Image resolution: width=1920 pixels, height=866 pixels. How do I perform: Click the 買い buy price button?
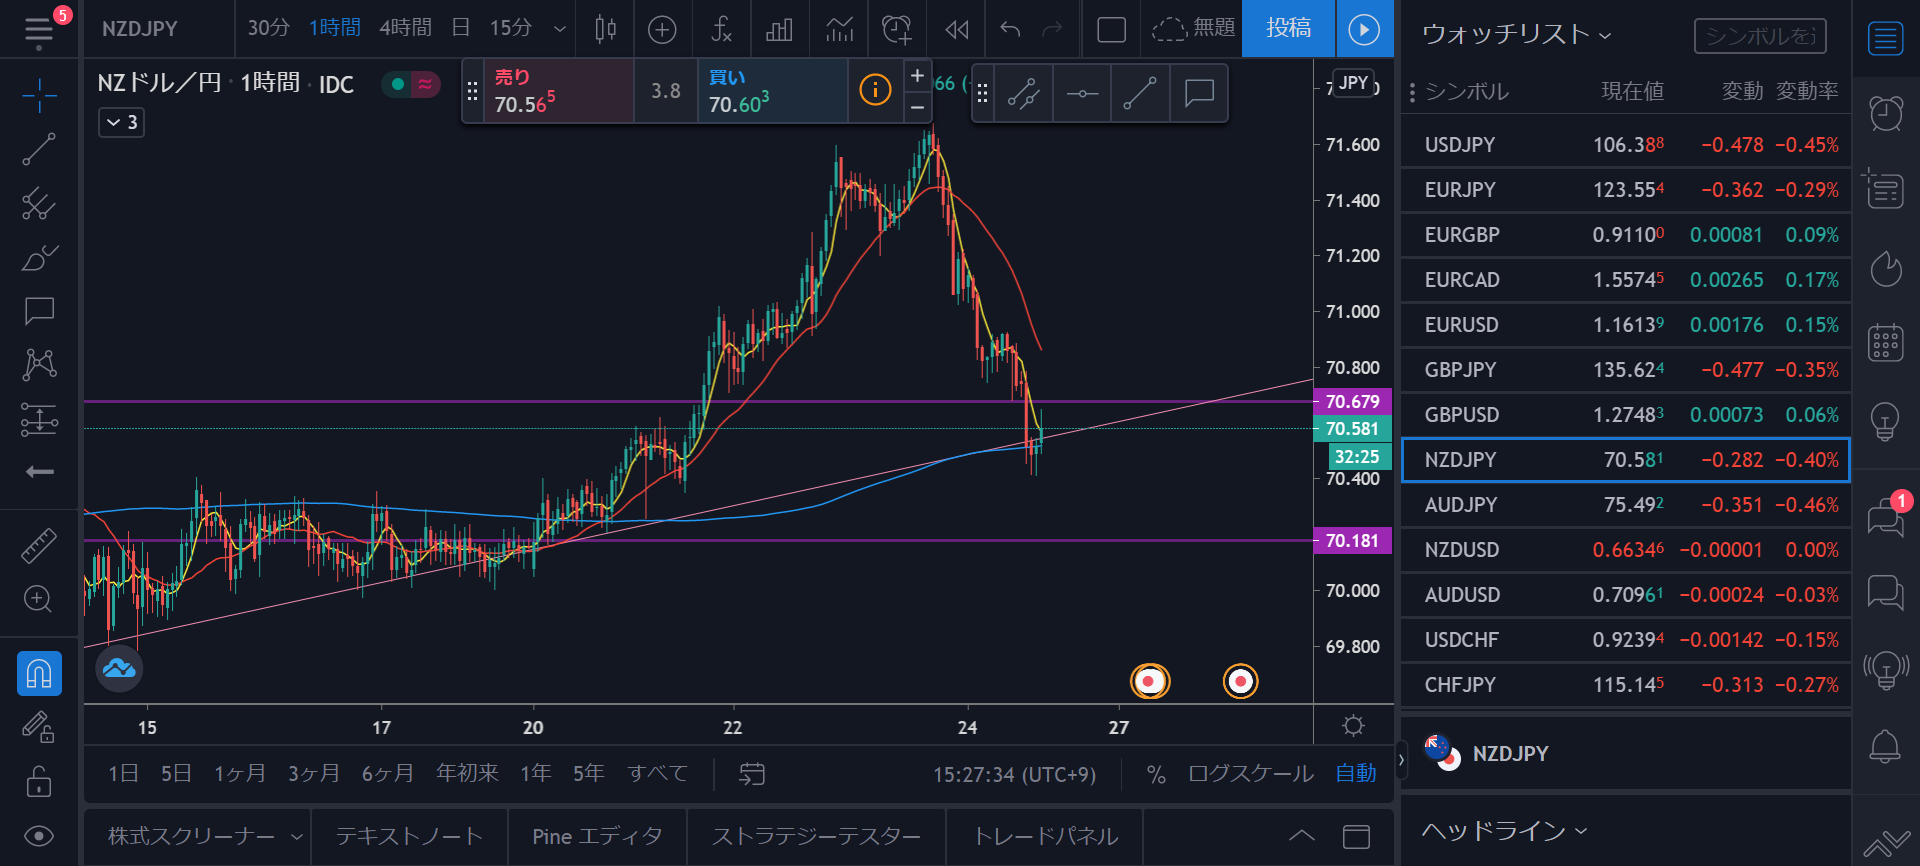pos(772,91)
